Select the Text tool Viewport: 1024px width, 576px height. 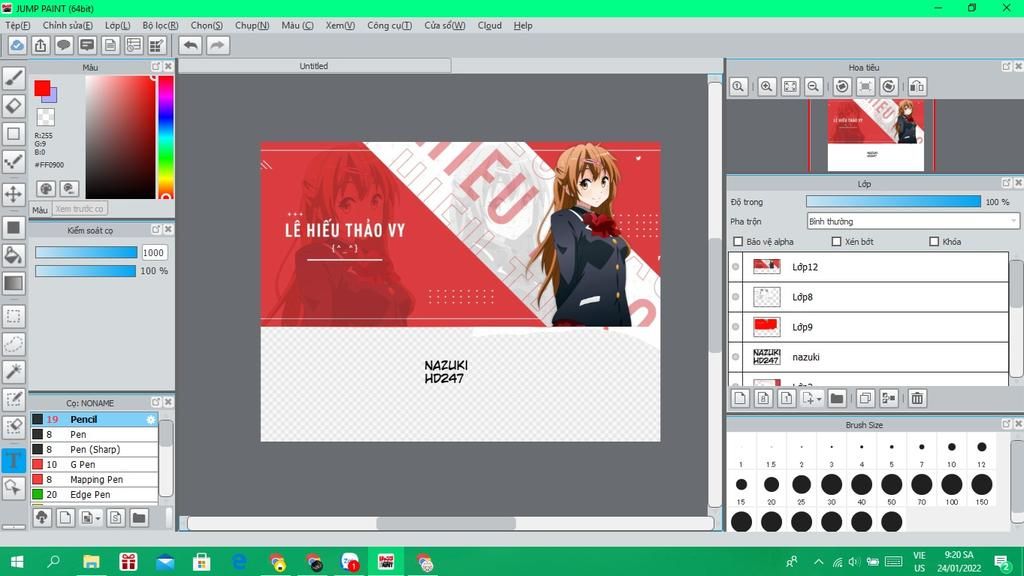point(14,460)
